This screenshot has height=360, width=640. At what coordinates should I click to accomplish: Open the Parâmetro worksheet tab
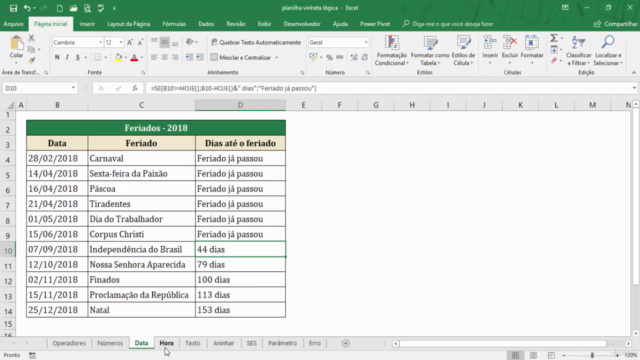tap(282, 343)
